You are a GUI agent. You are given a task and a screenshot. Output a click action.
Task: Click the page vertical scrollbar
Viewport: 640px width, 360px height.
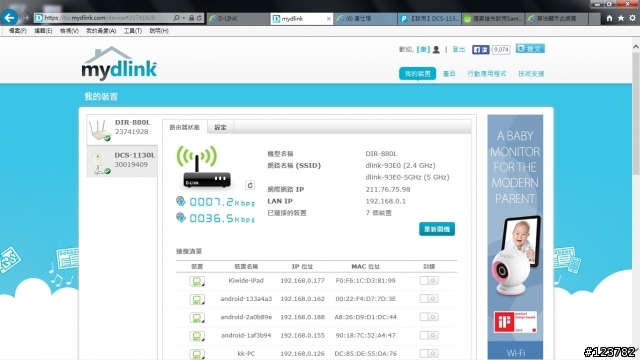pyautogui.click(x=636, y=114)
